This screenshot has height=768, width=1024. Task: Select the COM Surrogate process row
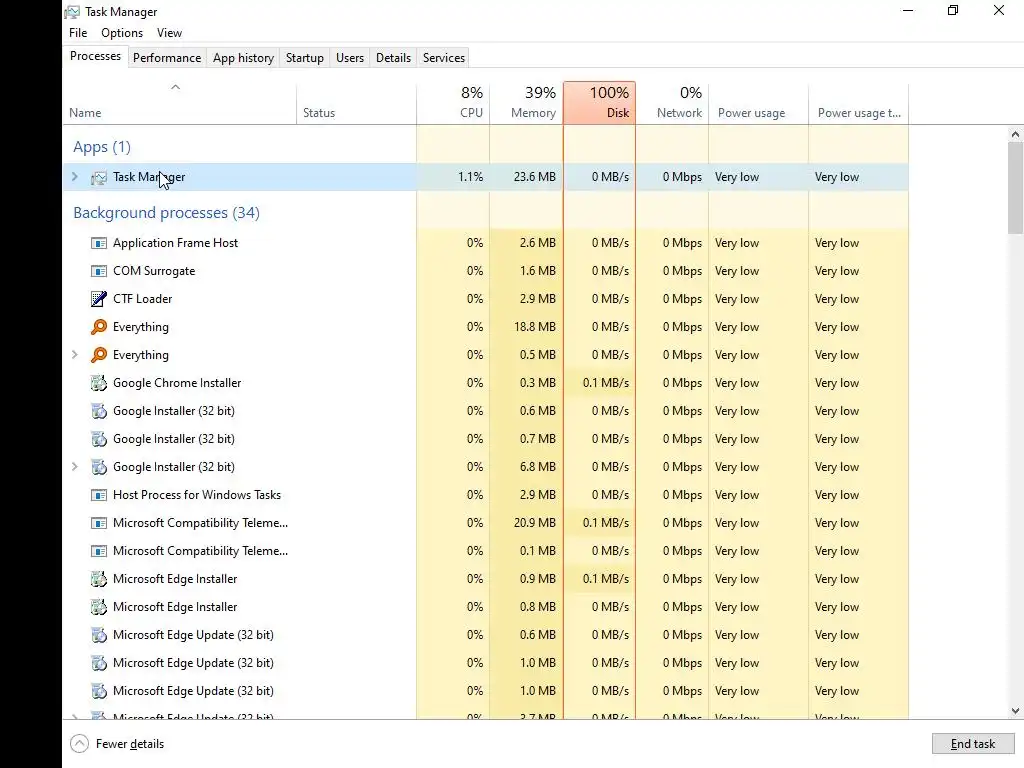485,271
